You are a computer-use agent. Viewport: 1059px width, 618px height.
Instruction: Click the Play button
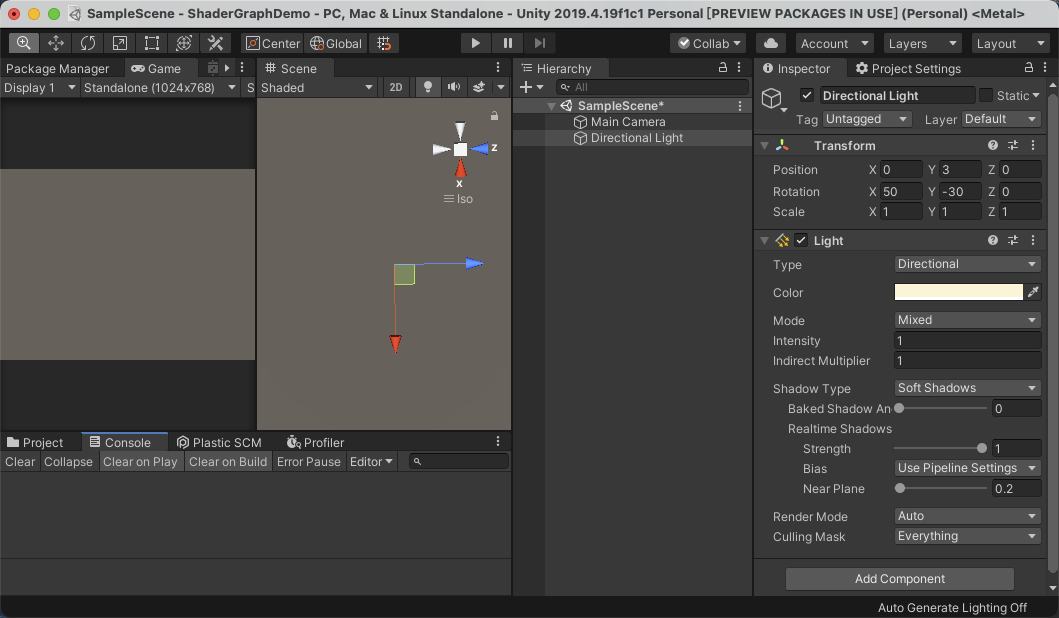(x=475, y=43)
